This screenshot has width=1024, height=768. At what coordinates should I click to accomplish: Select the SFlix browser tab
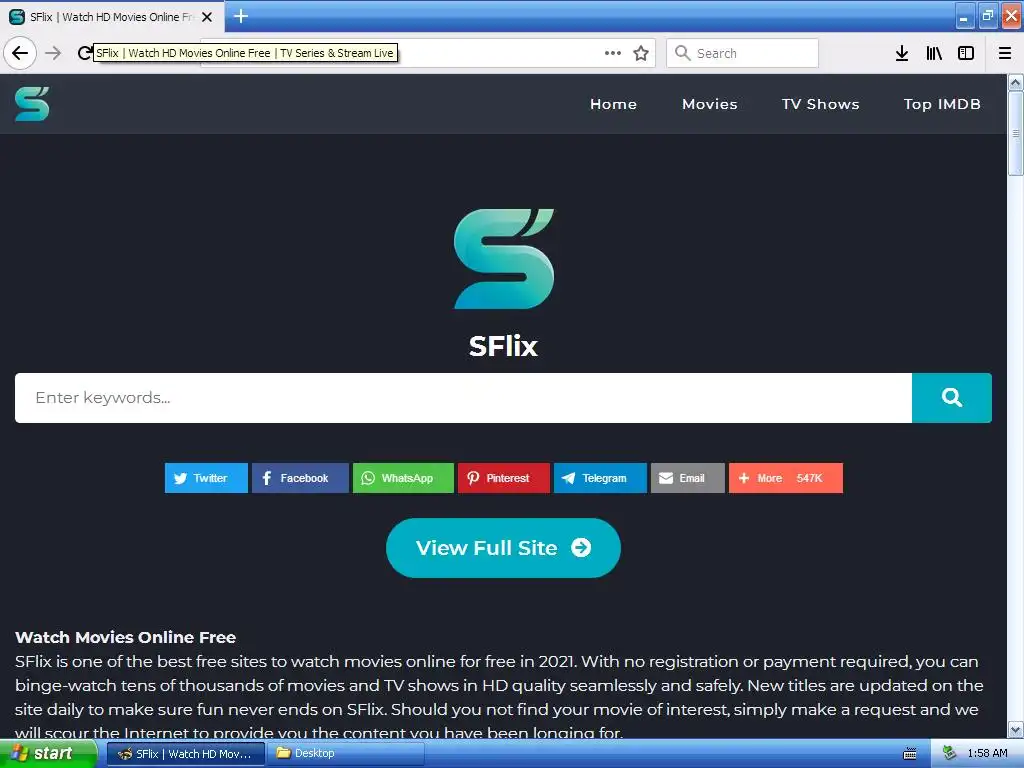point(112,17)
